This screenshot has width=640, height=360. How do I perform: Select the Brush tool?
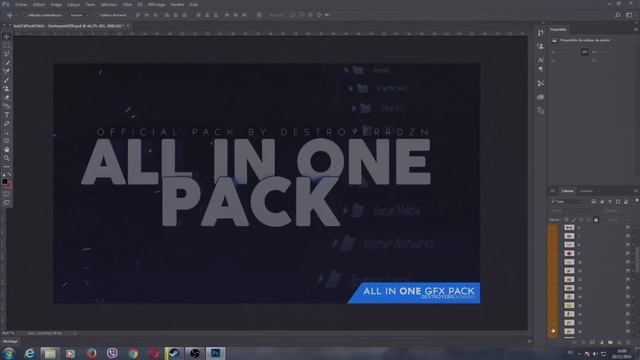7,80
